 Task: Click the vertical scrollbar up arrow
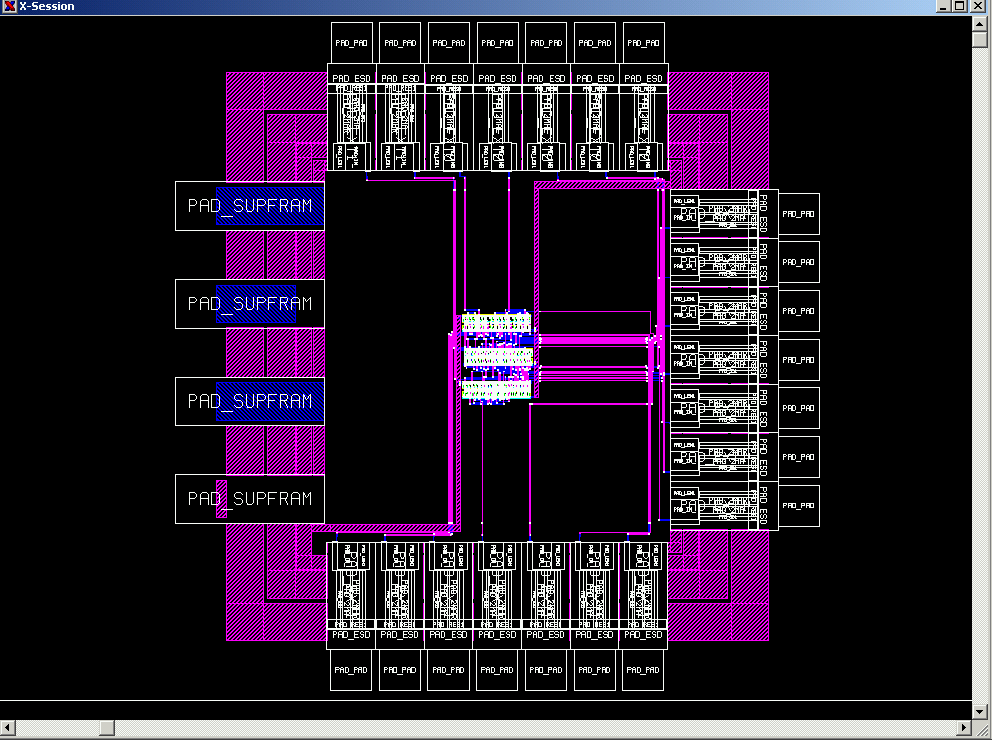click(x=979, y=24)
